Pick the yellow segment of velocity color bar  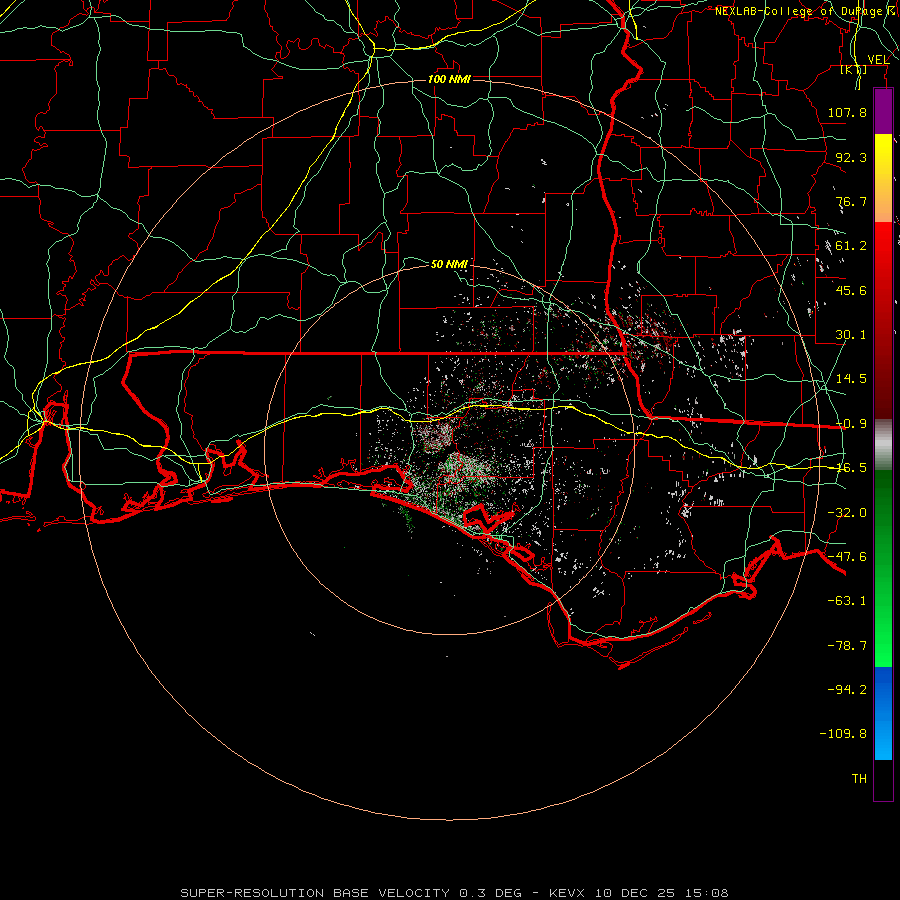click(x=883, y=158)
